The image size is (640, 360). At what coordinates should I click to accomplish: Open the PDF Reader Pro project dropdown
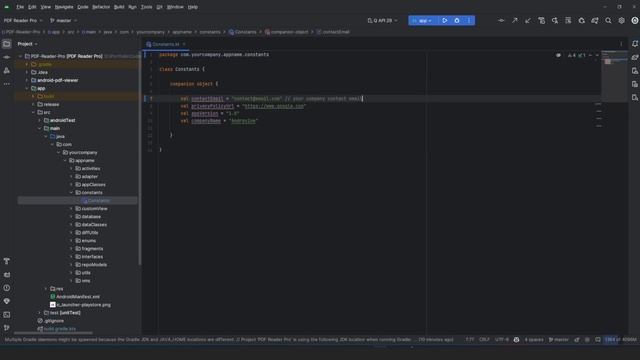(23, 20)
